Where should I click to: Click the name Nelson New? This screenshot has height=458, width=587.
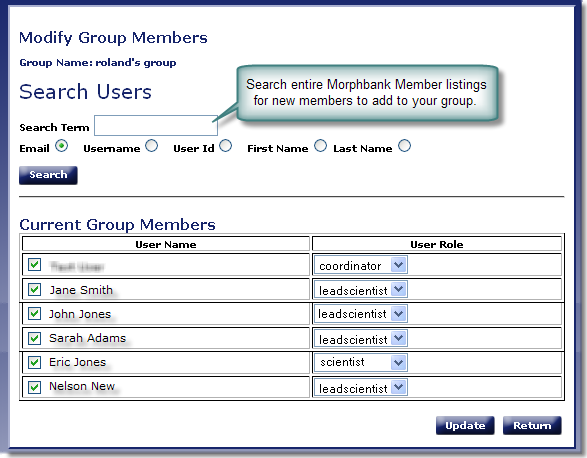point(82,386)
